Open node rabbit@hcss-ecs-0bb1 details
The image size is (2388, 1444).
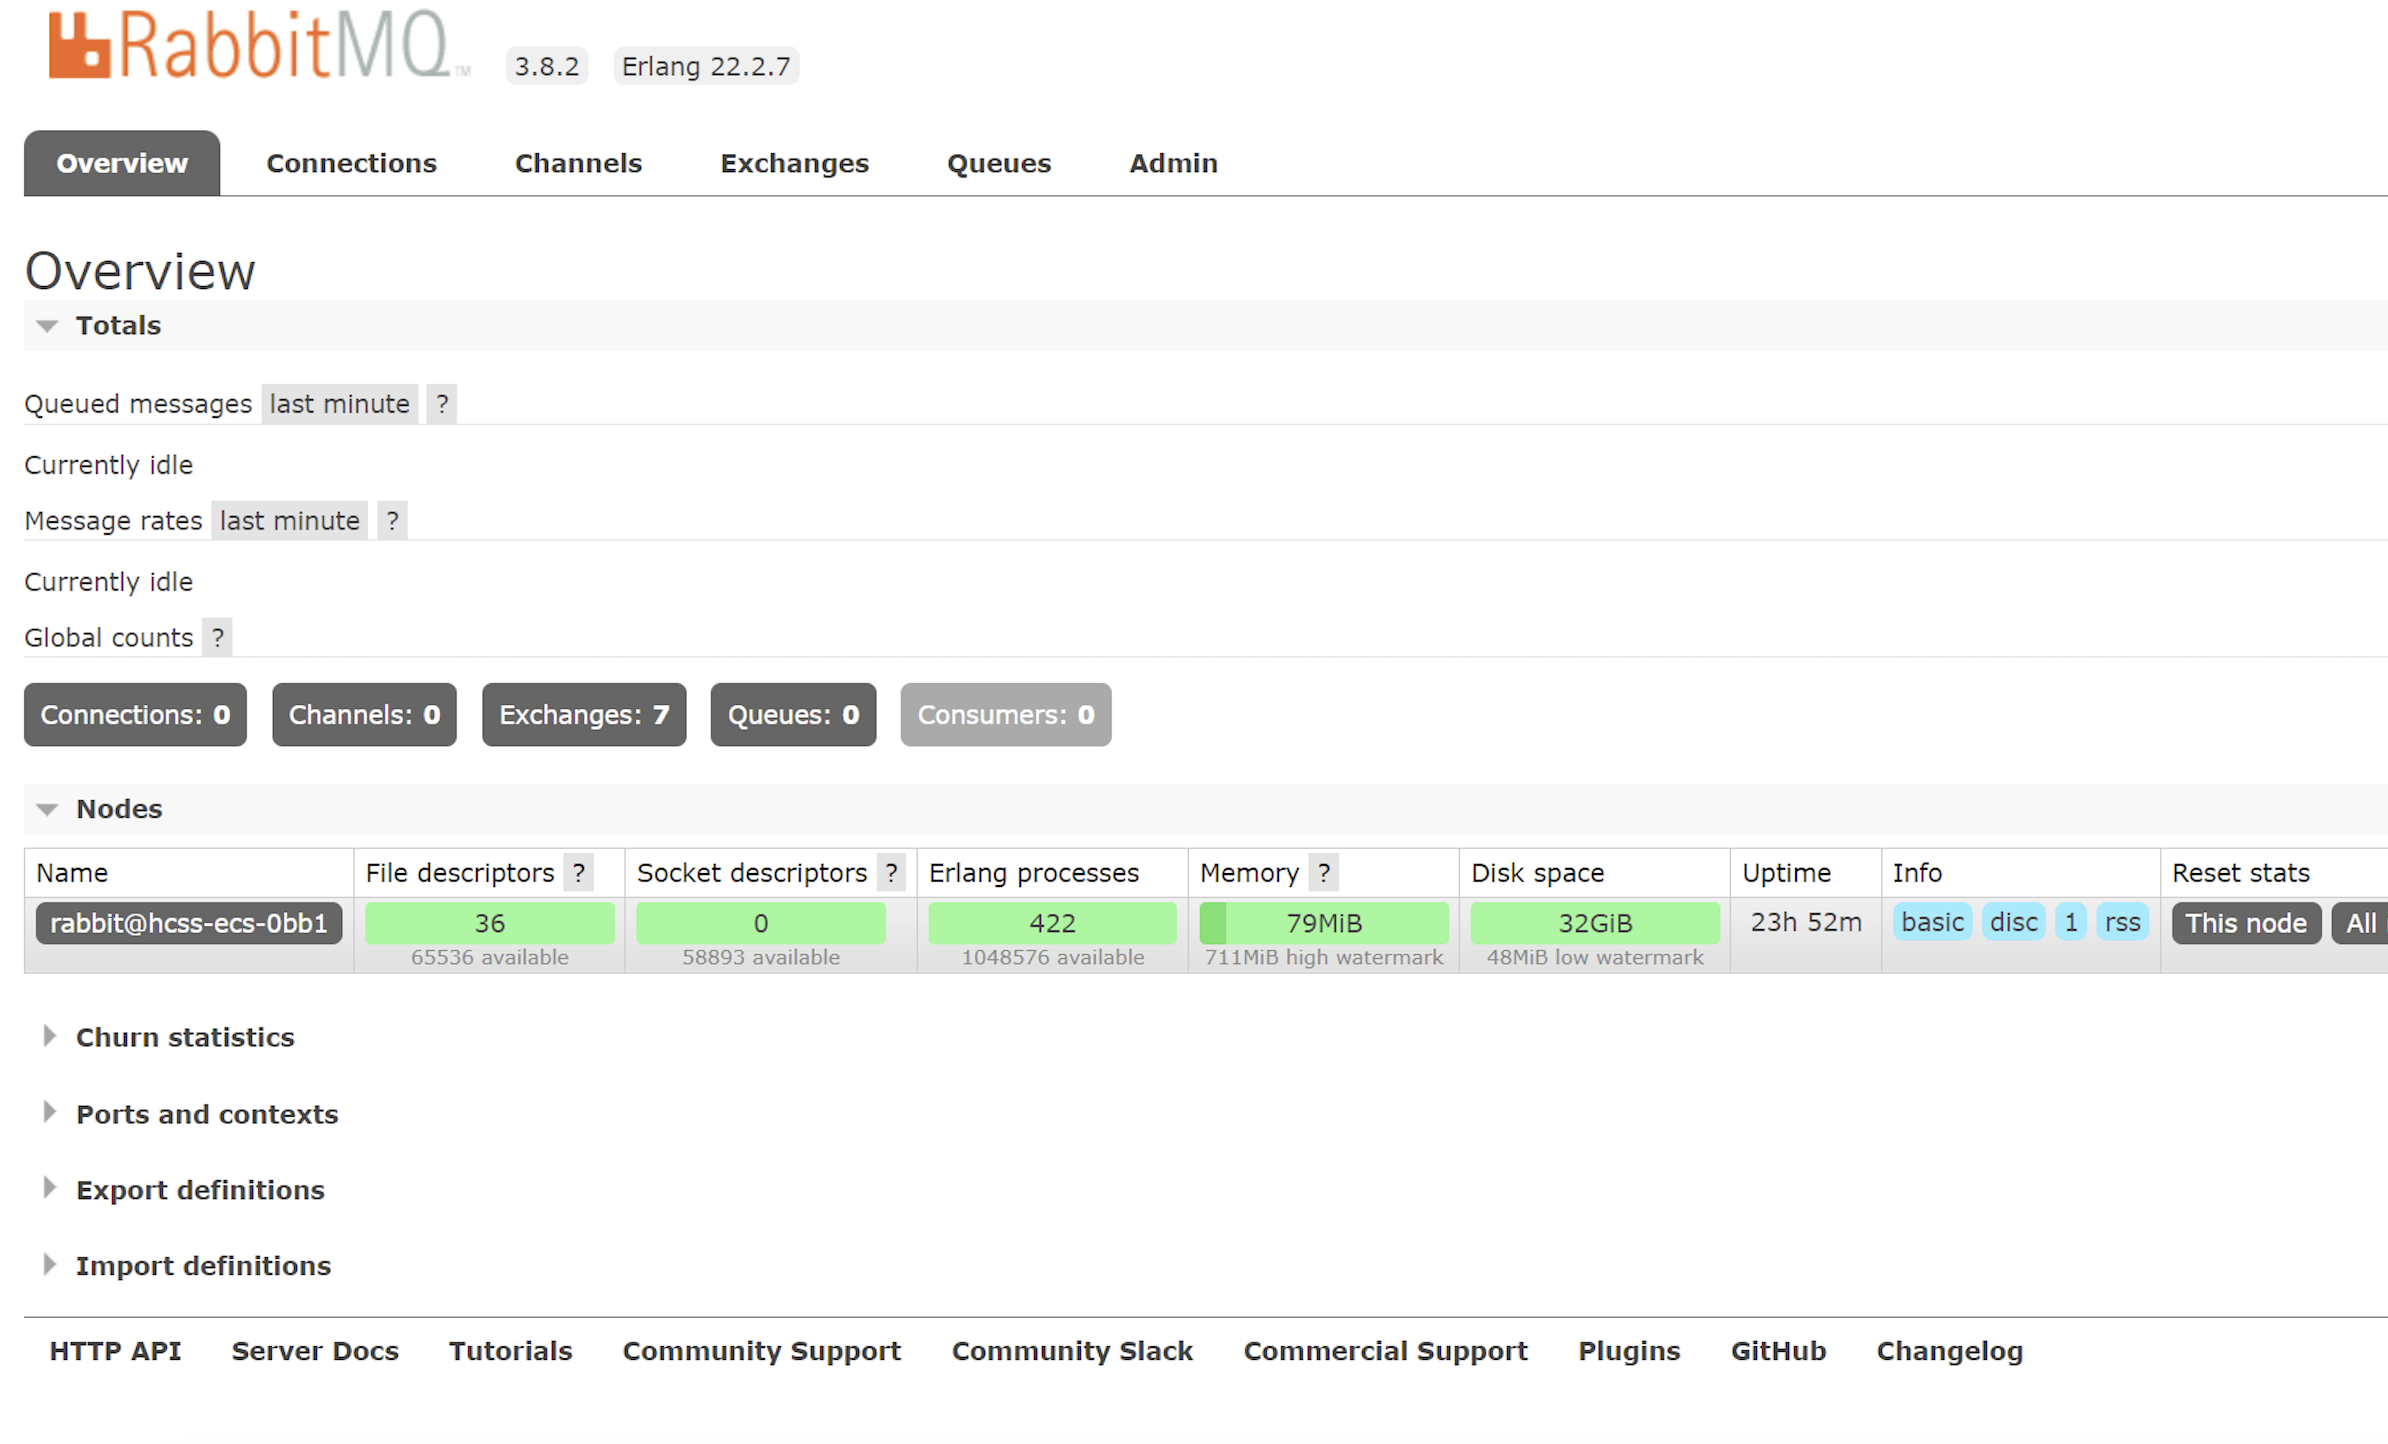[188, 923]
